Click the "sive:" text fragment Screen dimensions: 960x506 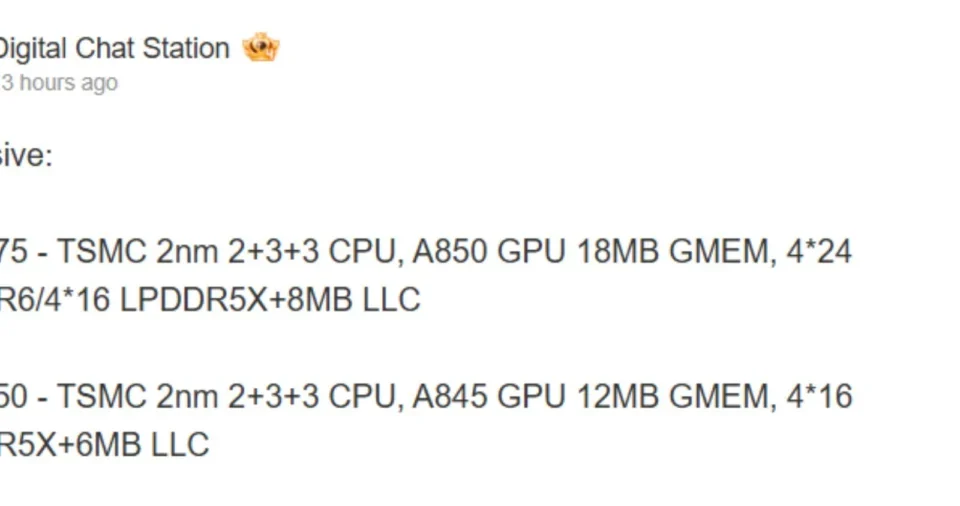point(24,156)
